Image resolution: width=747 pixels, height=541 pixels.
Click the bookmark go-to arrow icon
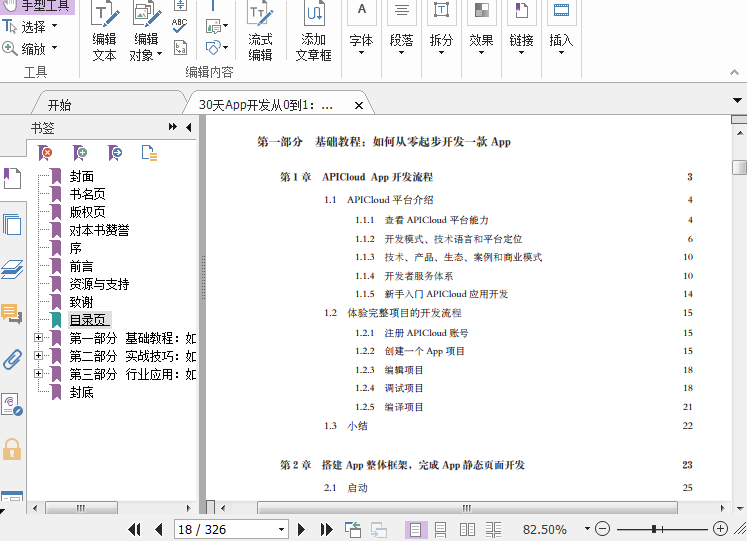[115, 153]
